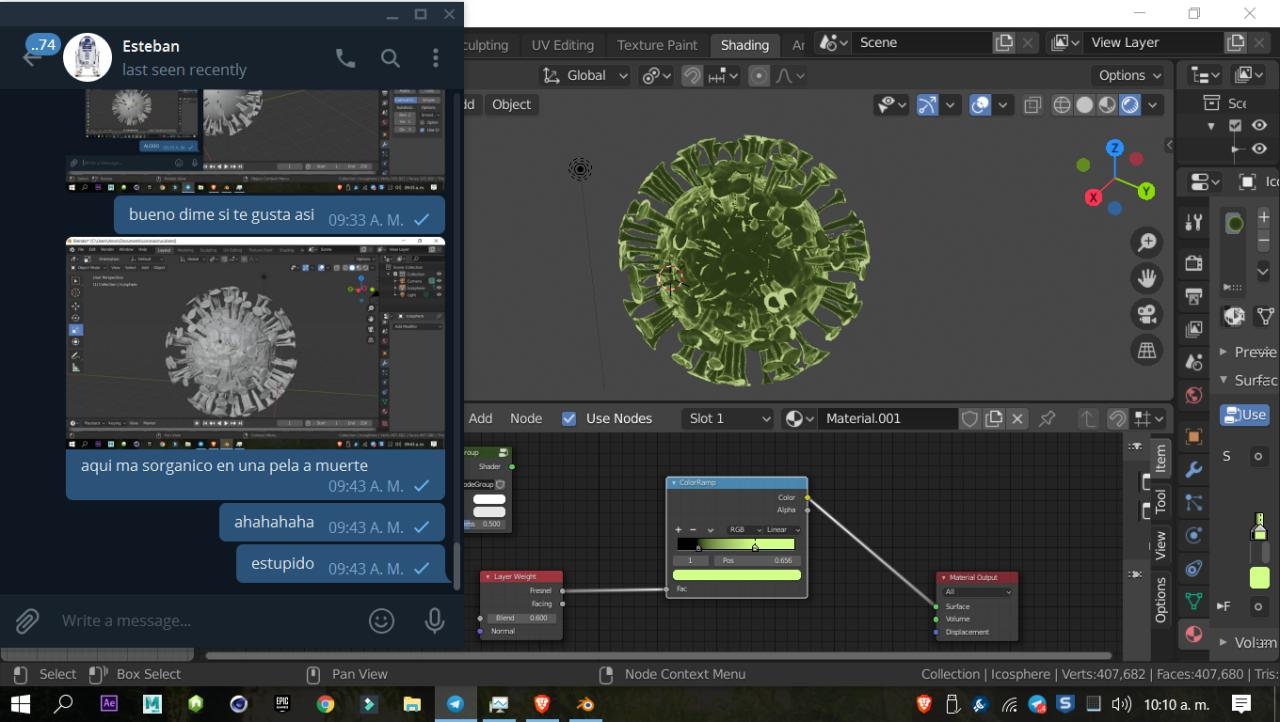Open the Slot 1 material slot dropdown
1280x722 pixels.
[729, 419]
